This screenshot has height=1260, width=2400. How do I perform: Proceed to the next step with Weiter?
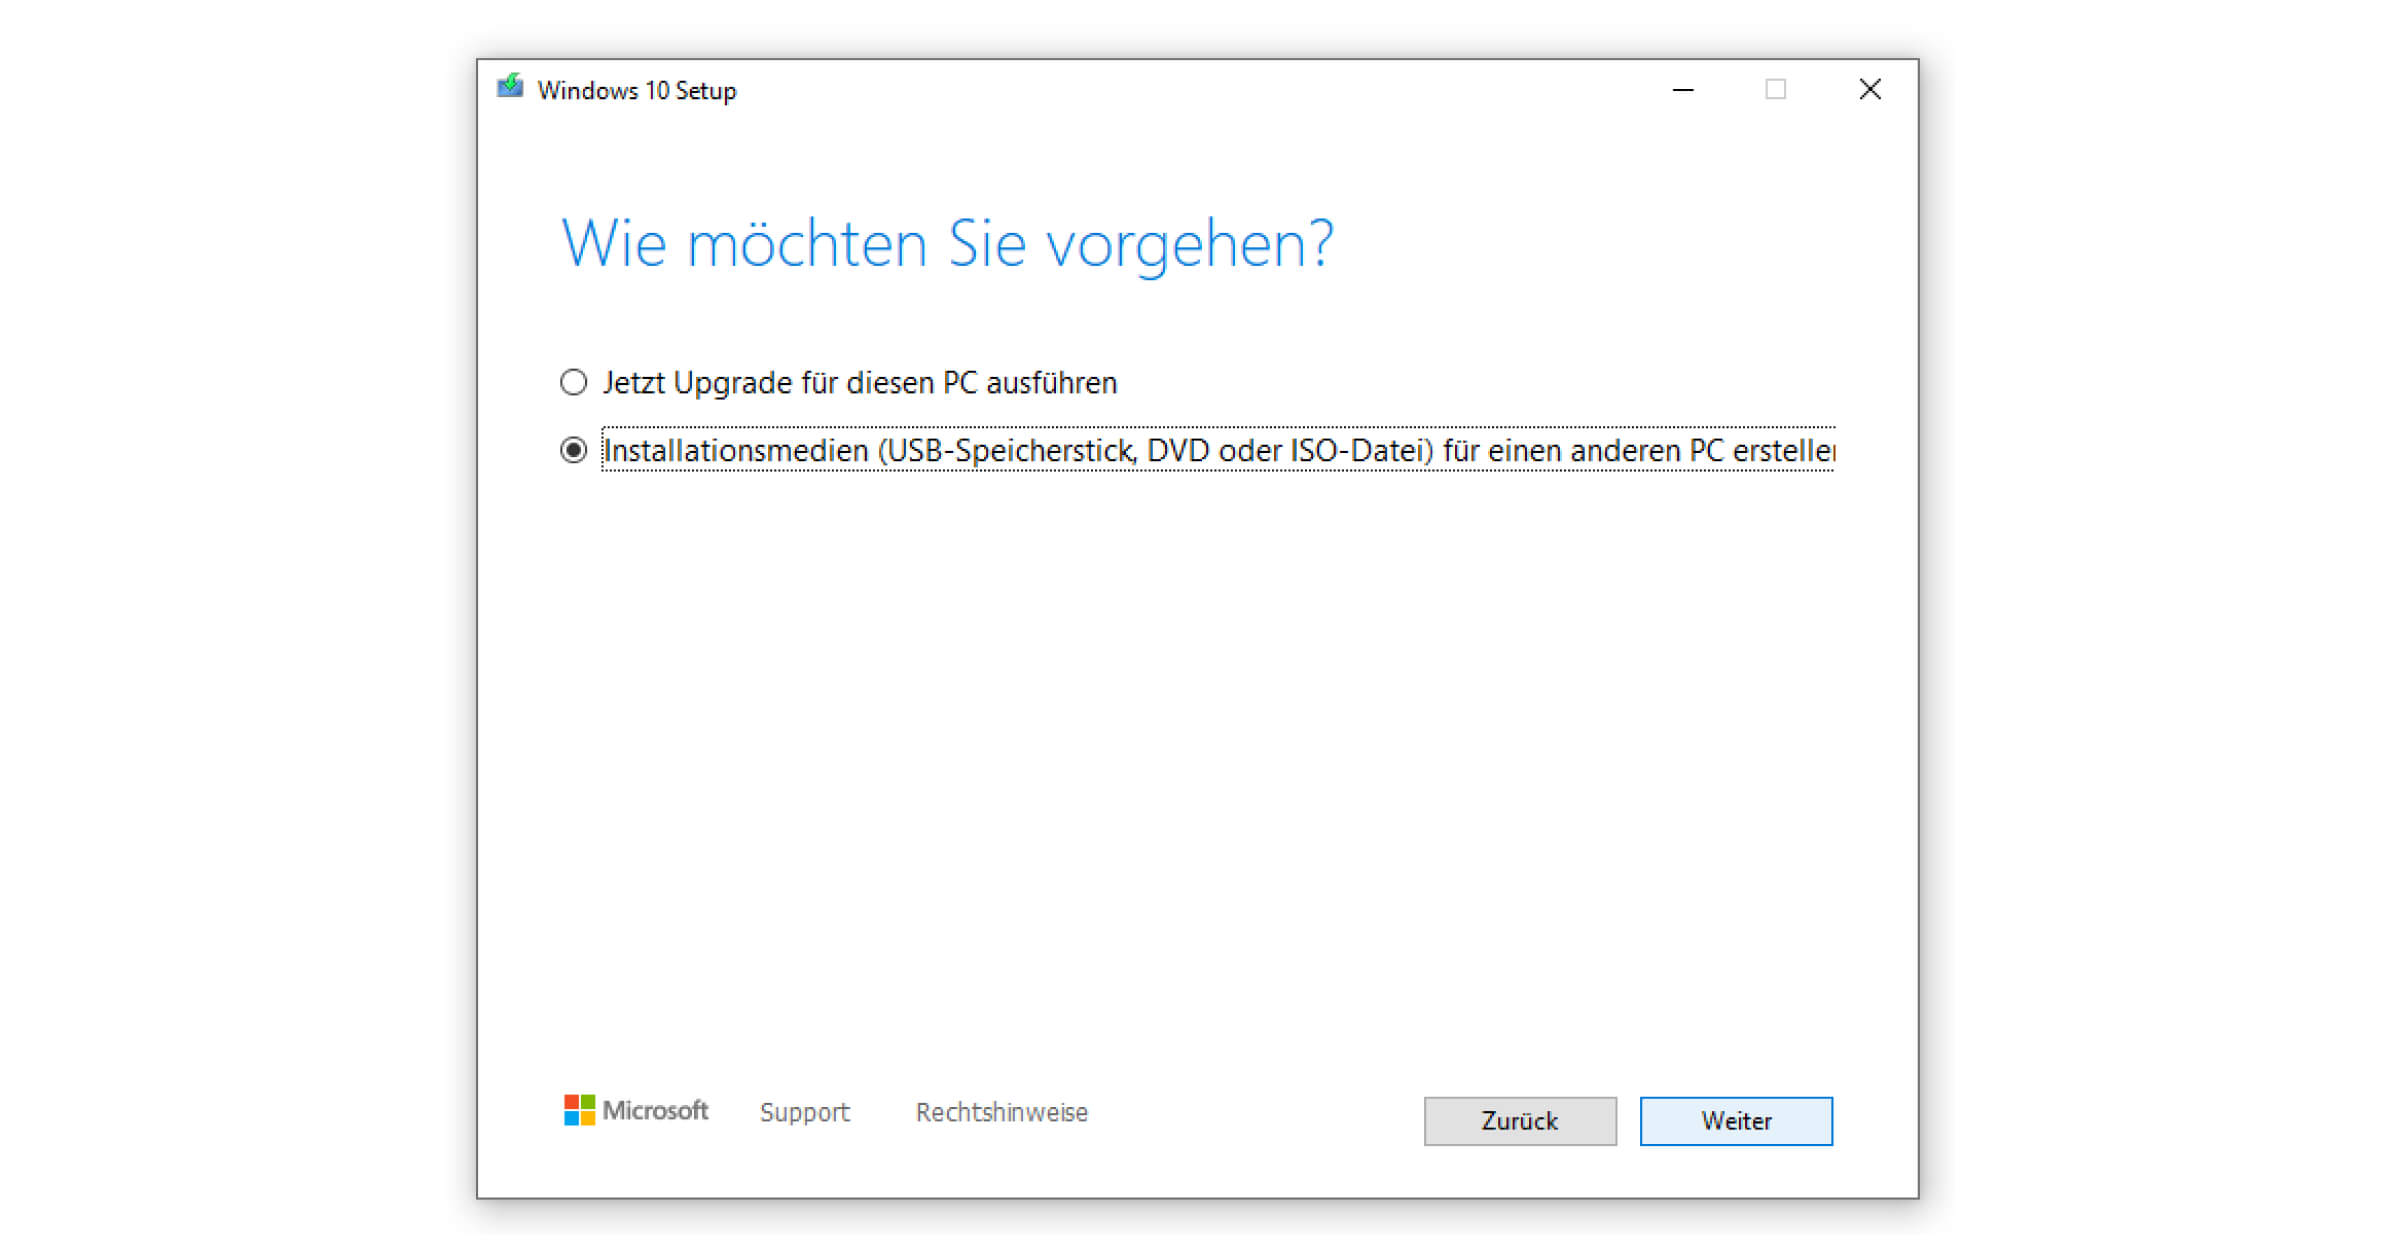click(1735, 1121)
